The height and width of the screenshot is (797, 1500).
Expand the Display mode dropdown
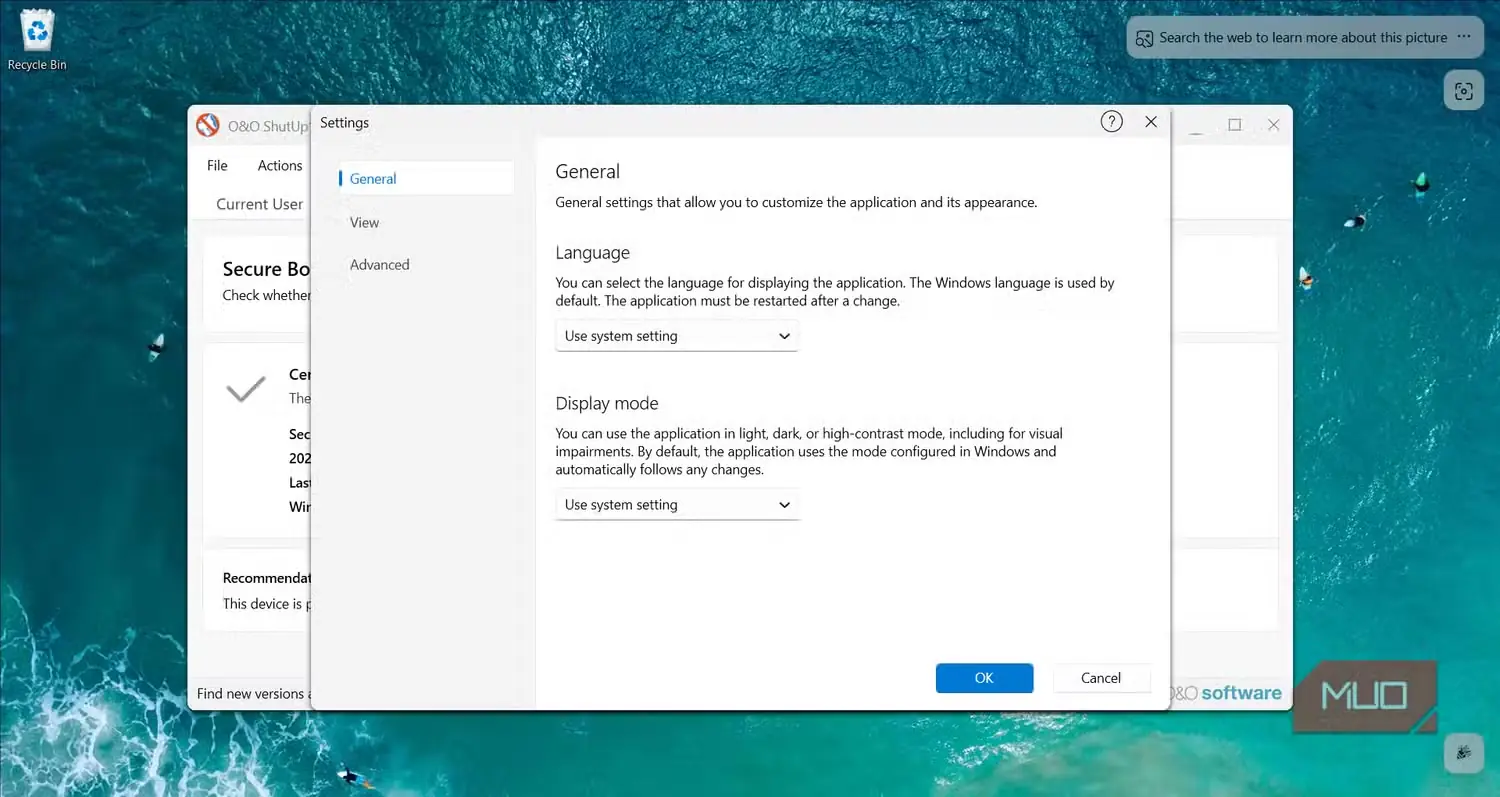pyautogui.click(x=677, y=505)
